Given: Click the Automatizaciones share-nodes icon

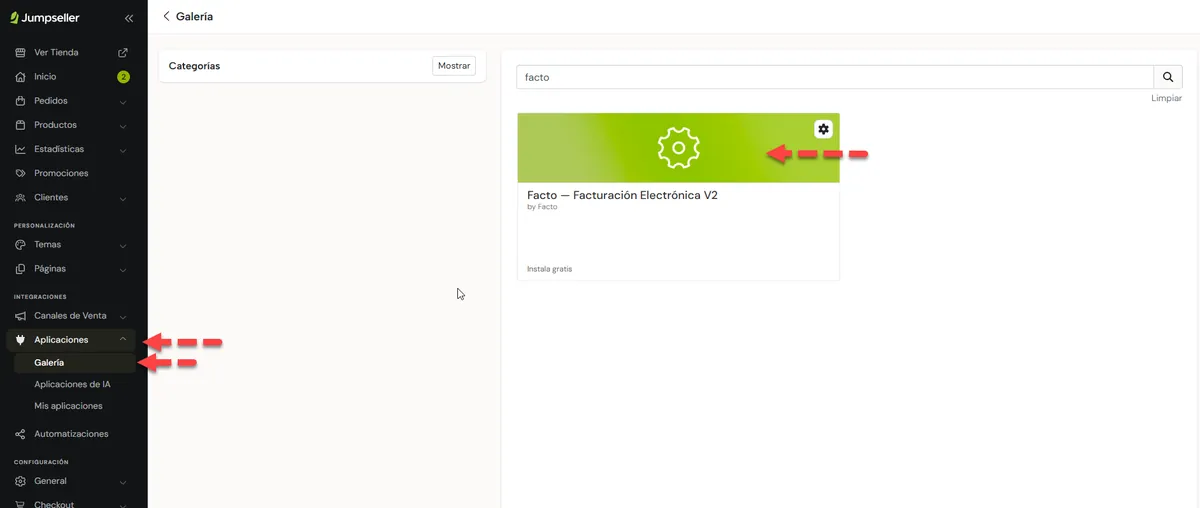Looking at the screenshot, I should tap(20, 434).
